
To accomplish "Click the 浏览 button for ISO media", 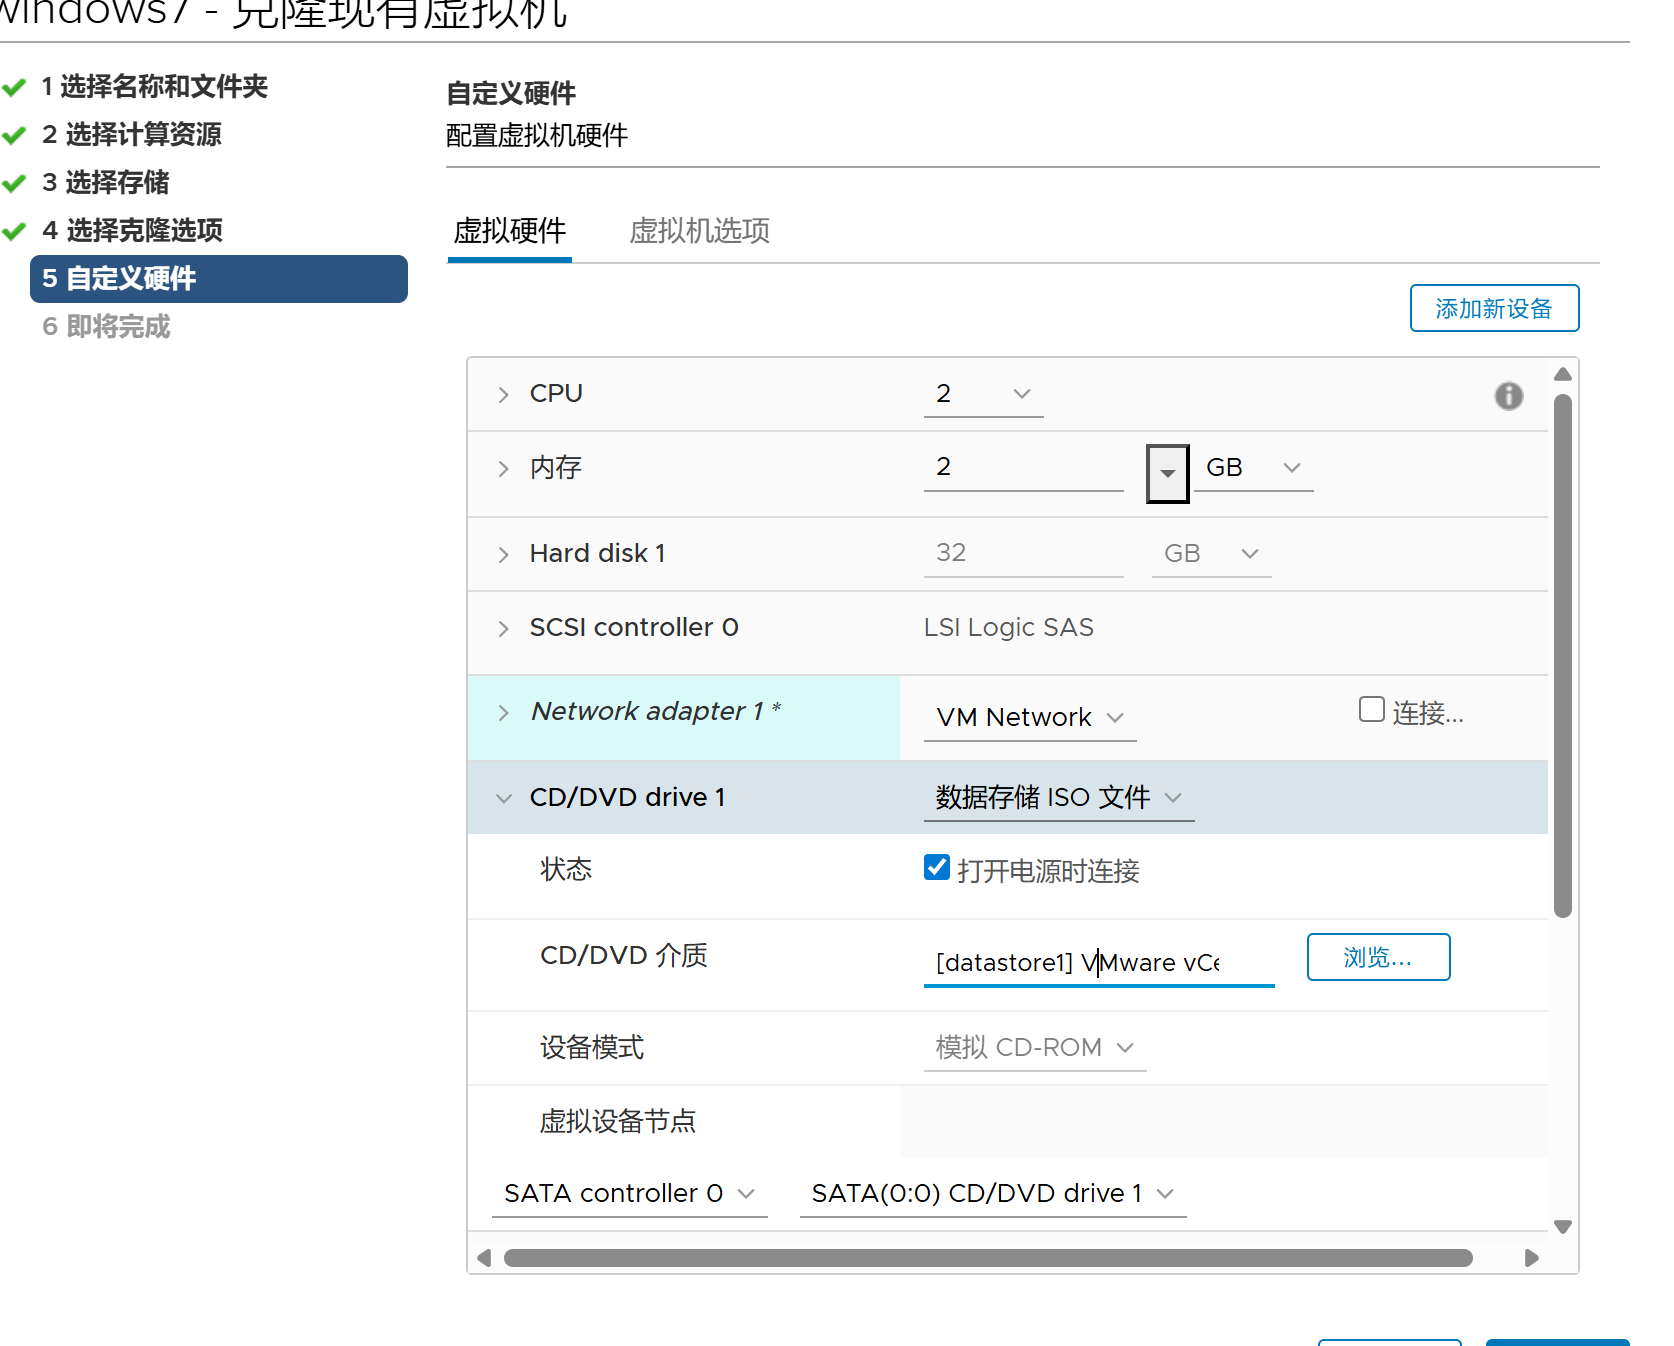I will [1377, 958].
